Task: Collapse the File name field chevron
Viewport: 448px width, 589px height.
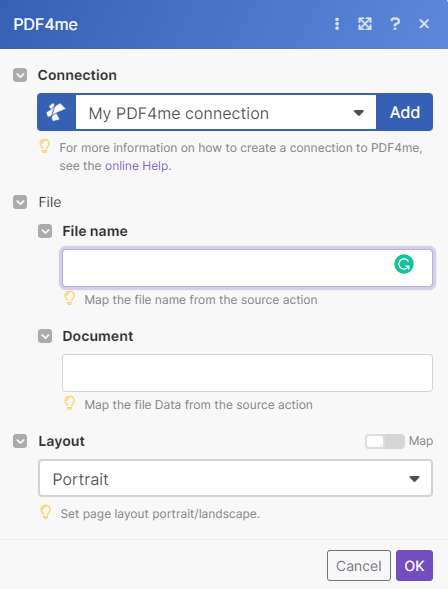Action: tap(45, 231)
